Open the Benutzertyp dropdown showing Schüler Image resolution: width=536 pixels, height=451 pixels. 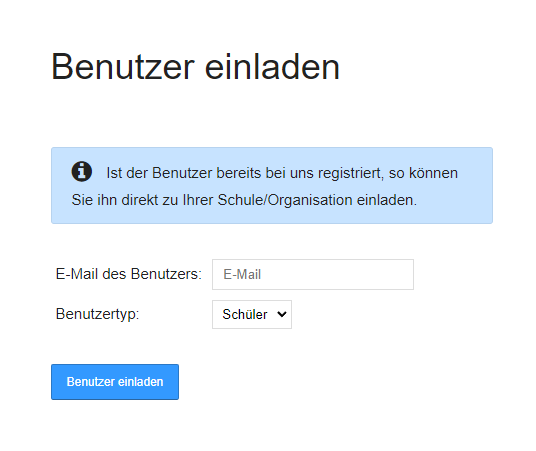point(252,314)
